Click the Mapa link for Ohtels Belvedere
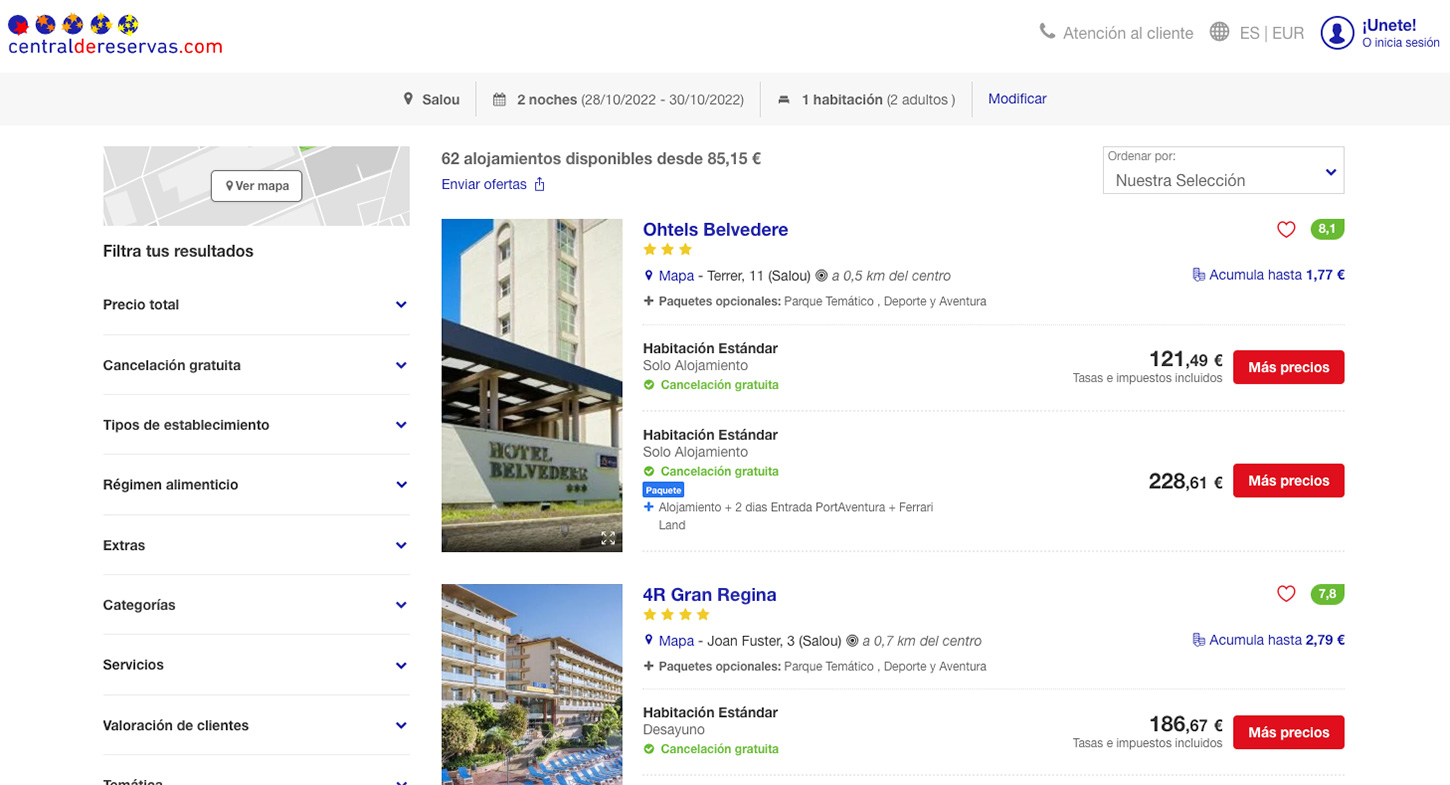1450x785 pixels. click(676, 276)
